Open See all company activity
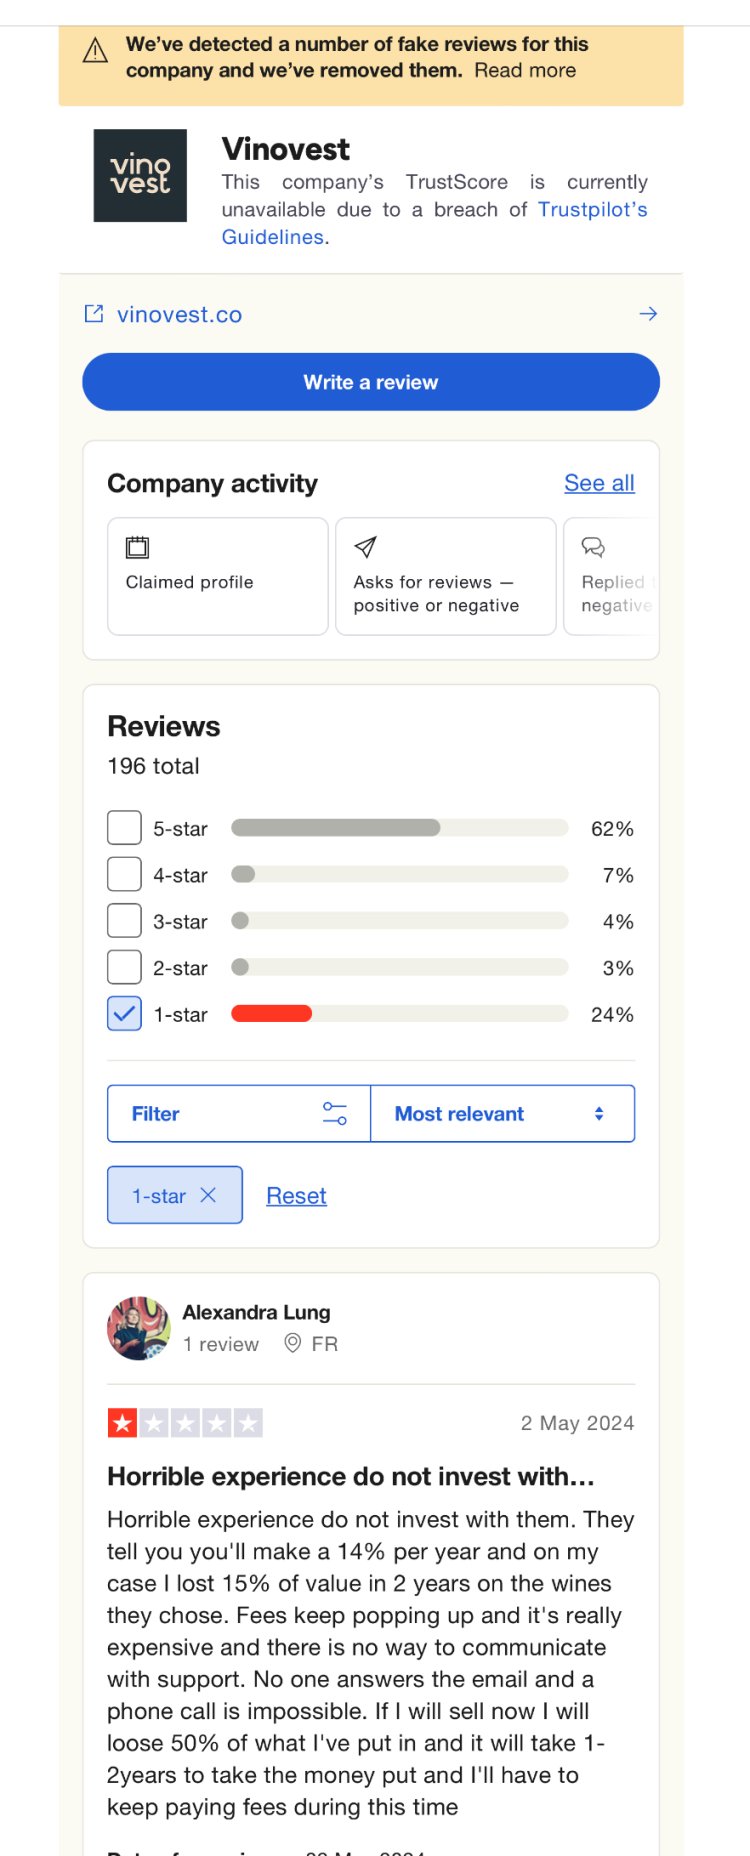The image size is (750, 1856). [x=599, y=483]
